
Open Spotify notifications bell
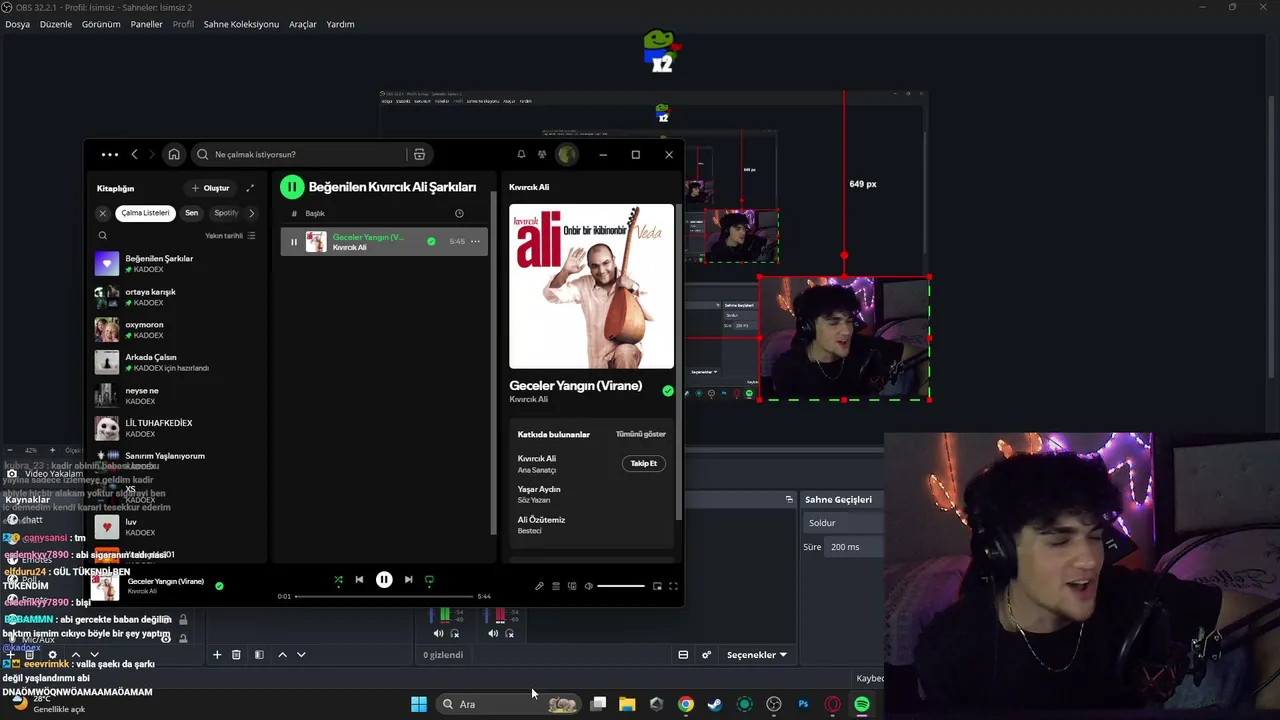point(521,154)
